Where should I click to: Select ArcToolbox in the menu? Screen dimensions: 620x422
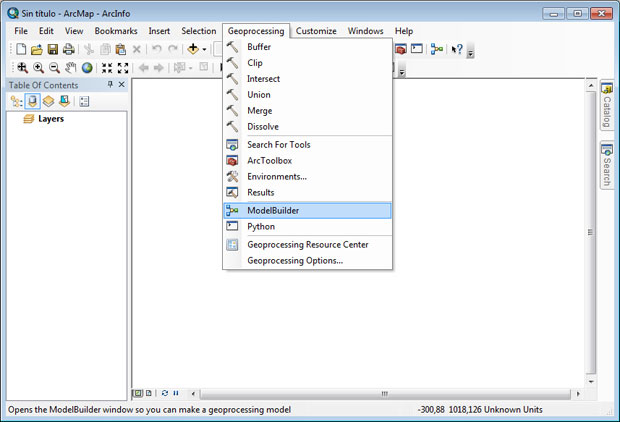pos(308,161)
